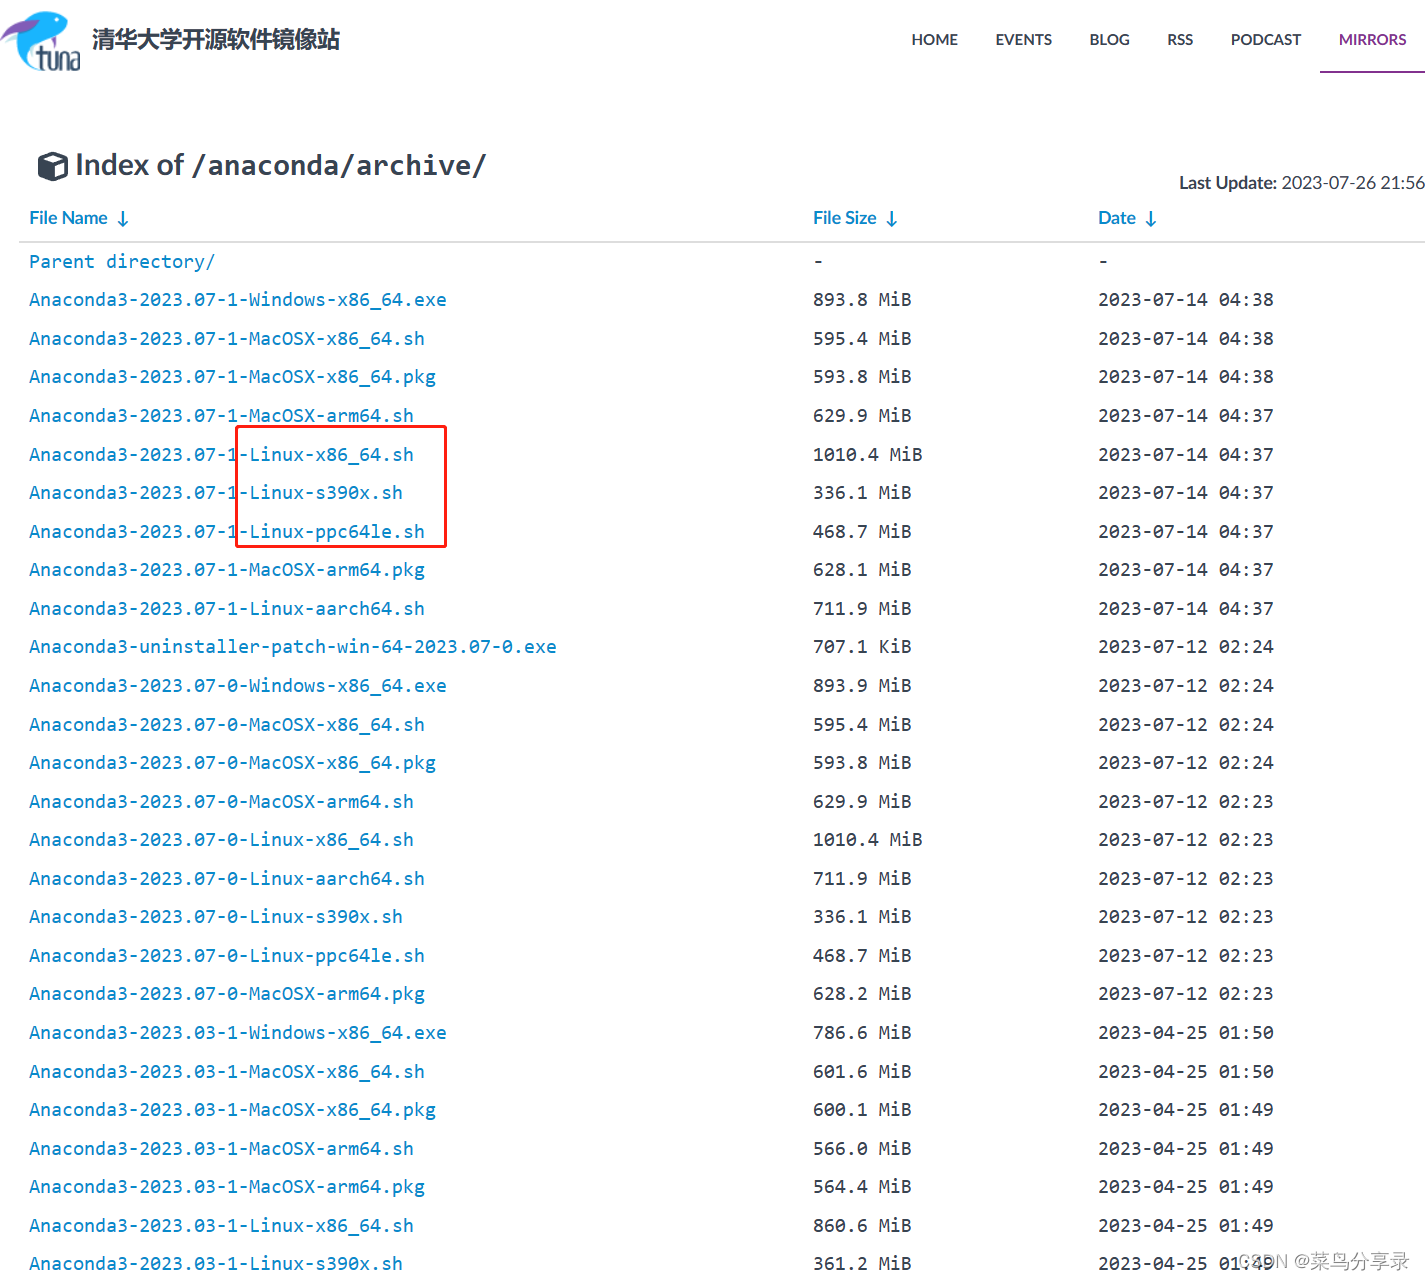The width and height of the screenshot is (1425, 1280).
Task: Download Anaconda3-2023.03-1-Linux-x86_64.sh
Action: point(221,1226)
